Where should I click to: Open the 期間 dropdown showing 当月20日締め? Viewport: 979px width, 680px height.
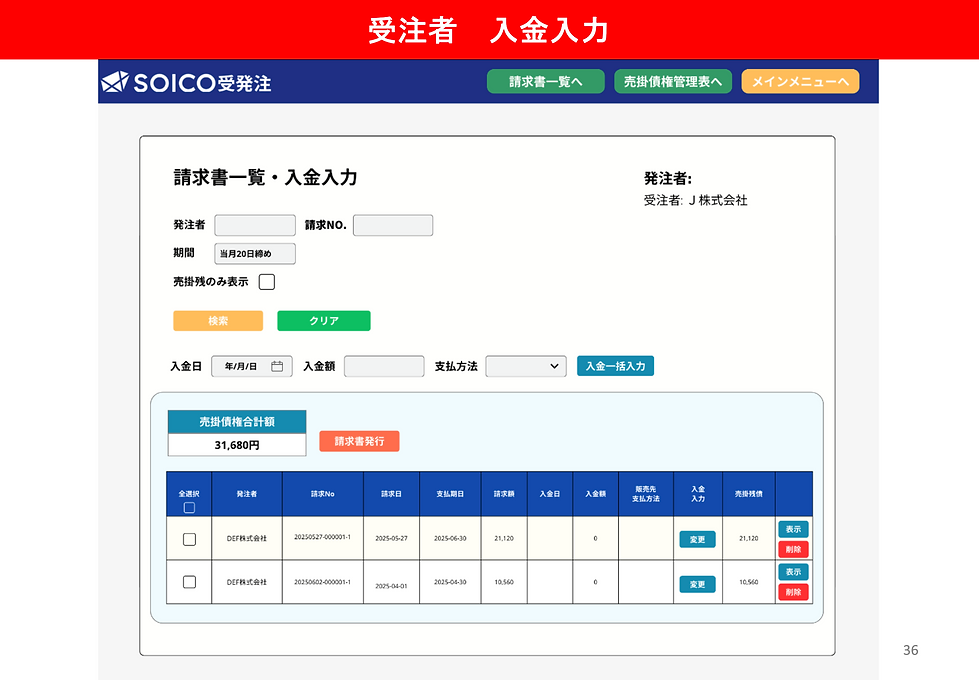pyautogui.click(x=254, y=253)
